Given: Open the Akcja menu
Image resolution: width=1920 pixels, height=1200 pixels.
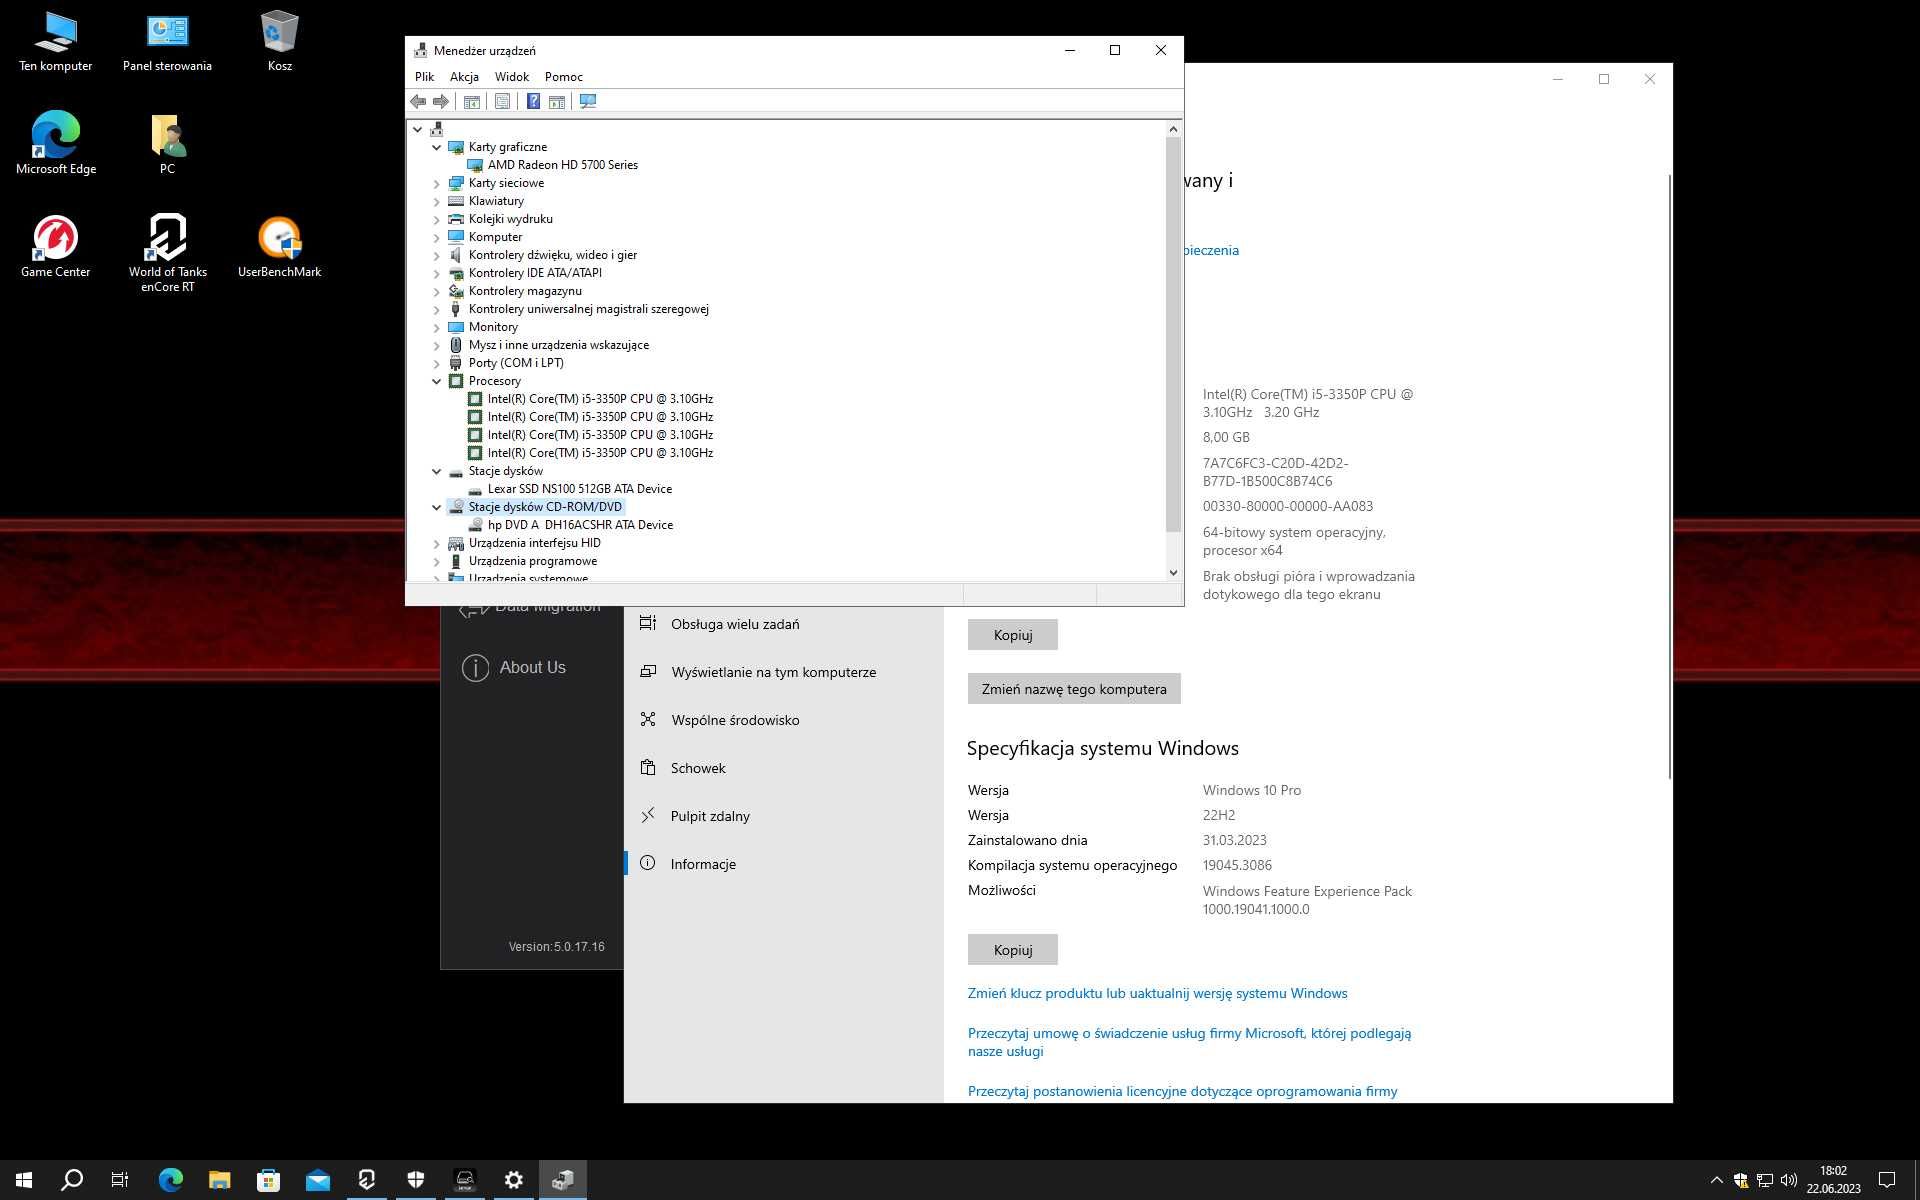Looking at the screenshot, I should 464,76.
